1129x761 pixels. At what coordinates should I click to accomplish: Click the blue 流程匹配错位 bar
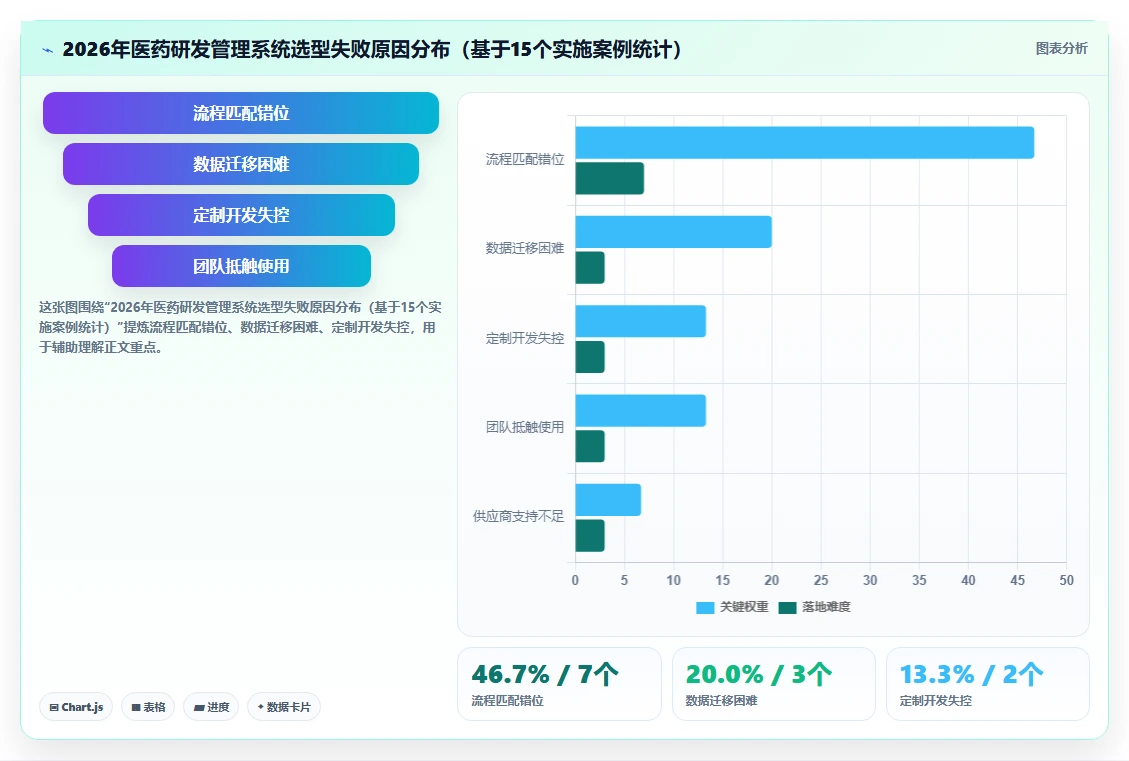[x=804, y=143]
